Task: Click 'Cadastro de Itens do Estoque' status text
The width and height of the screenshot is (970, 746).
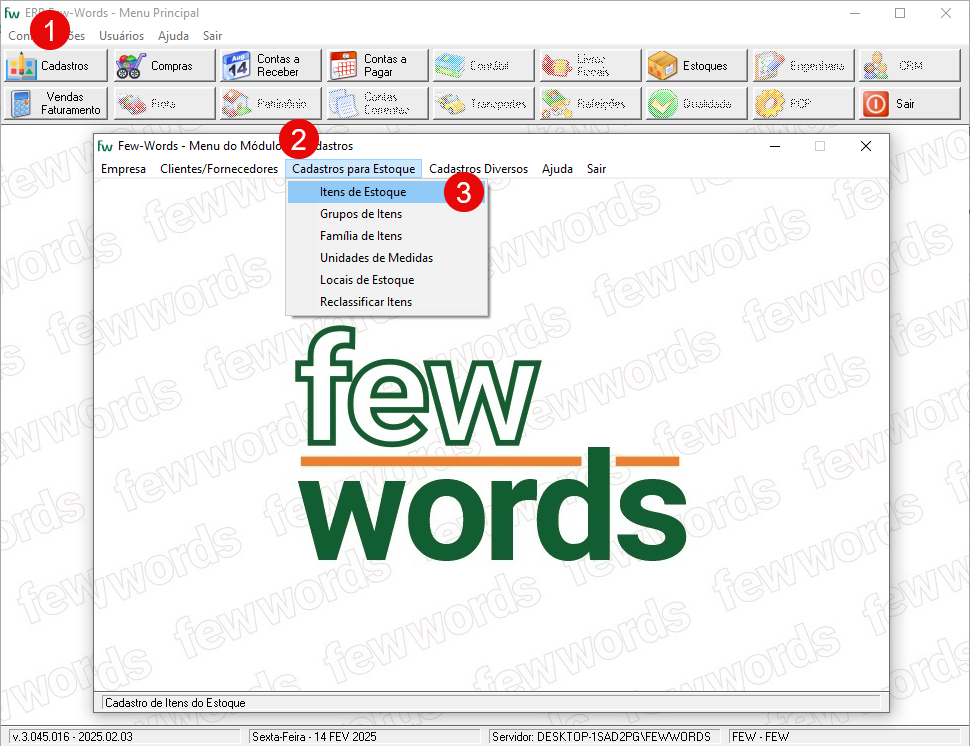Action: [x=175, y=703]
